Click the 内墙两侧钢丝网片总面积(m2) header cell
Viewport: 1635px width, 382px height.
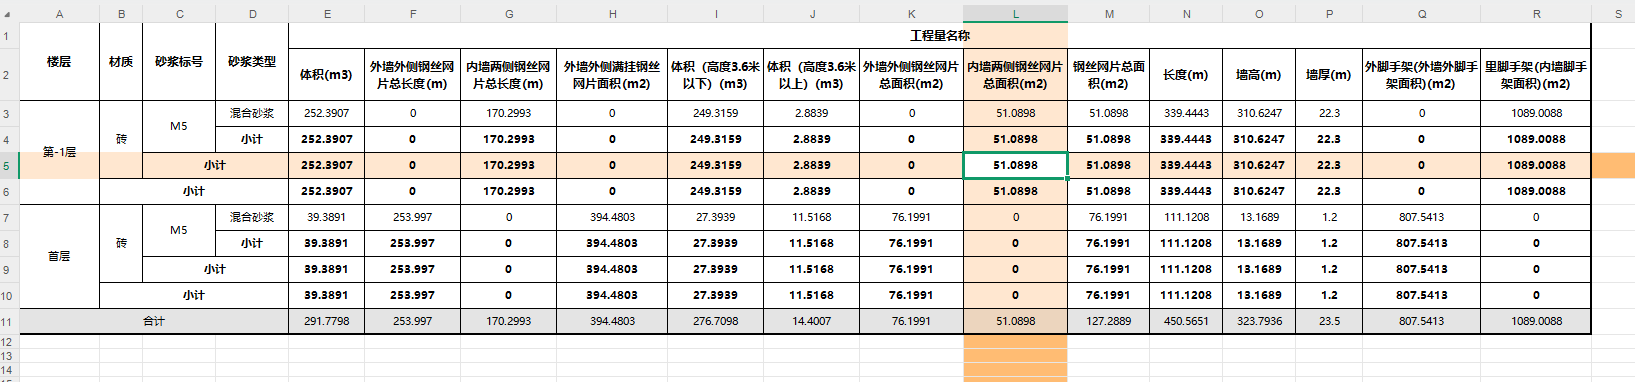click(1015, 75)
